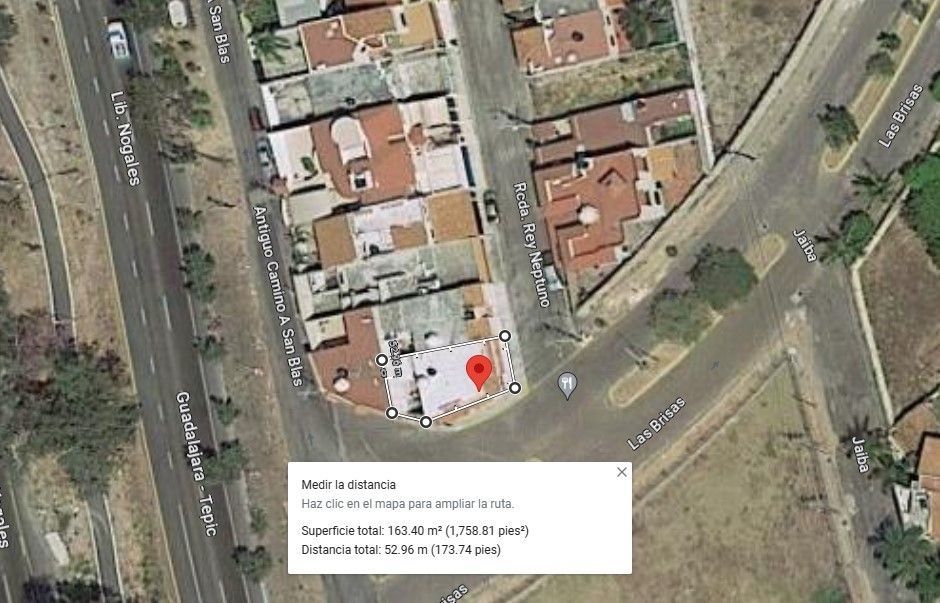This screenshot has height=603, width=940.
Task: Select the rightmost measurement point beside Las Brisas
Action: coord(515,388)
